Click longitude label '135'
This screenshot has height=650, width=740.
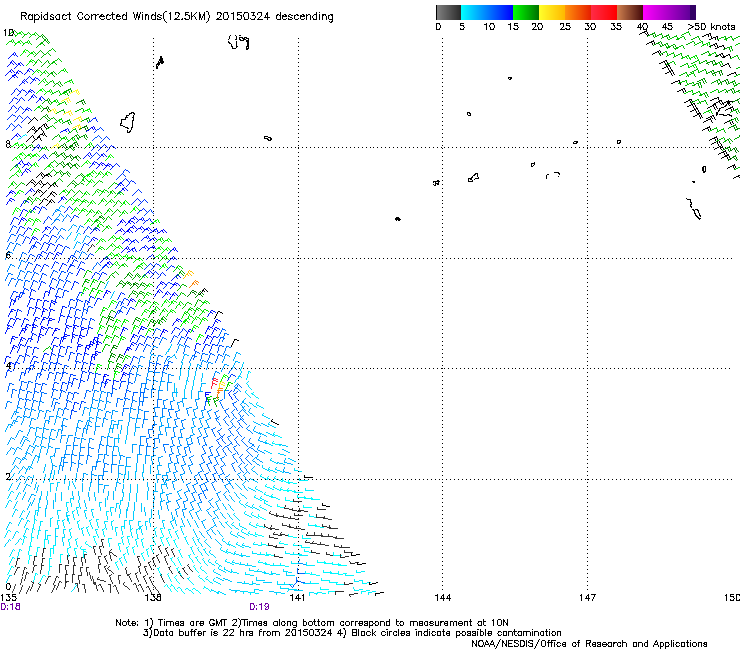coord(8,598)
